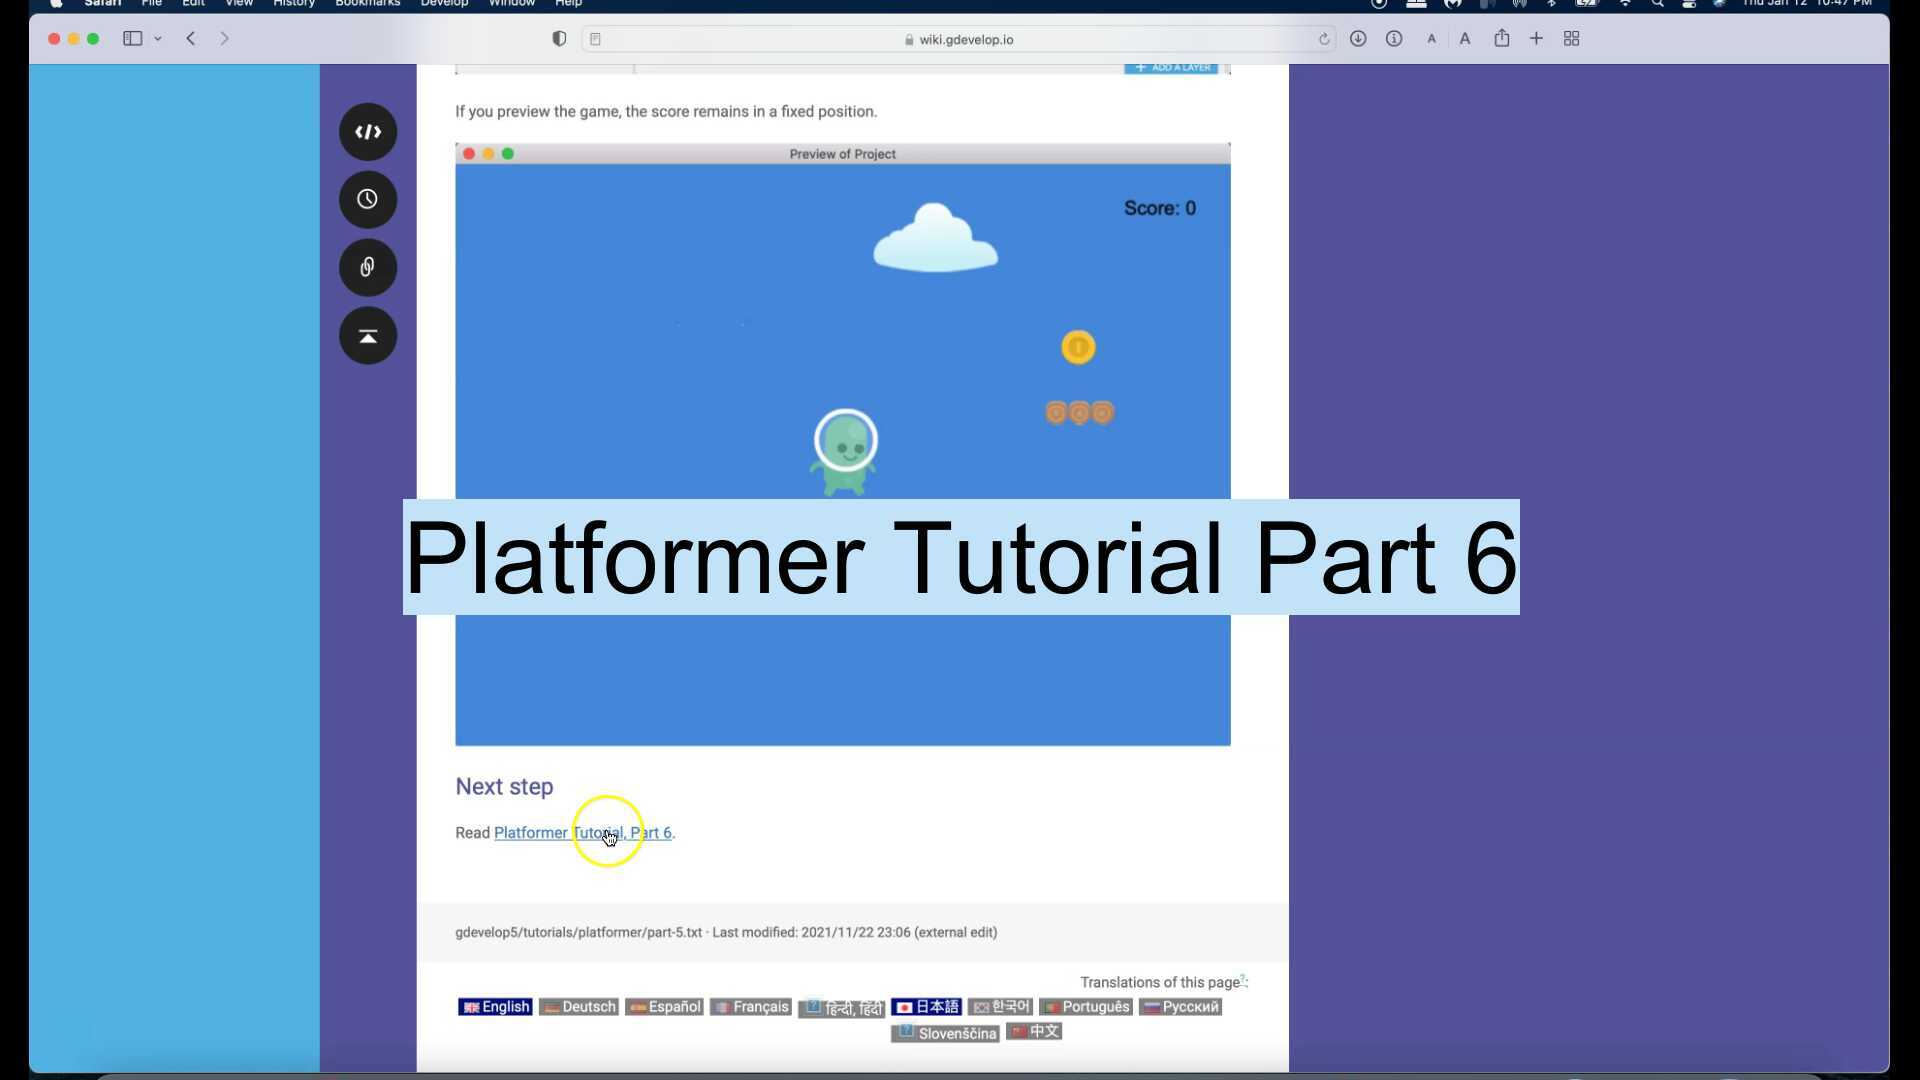Open the page source view tool
The width and height of the screenshot is (1920, 1080).
(368, 131)
